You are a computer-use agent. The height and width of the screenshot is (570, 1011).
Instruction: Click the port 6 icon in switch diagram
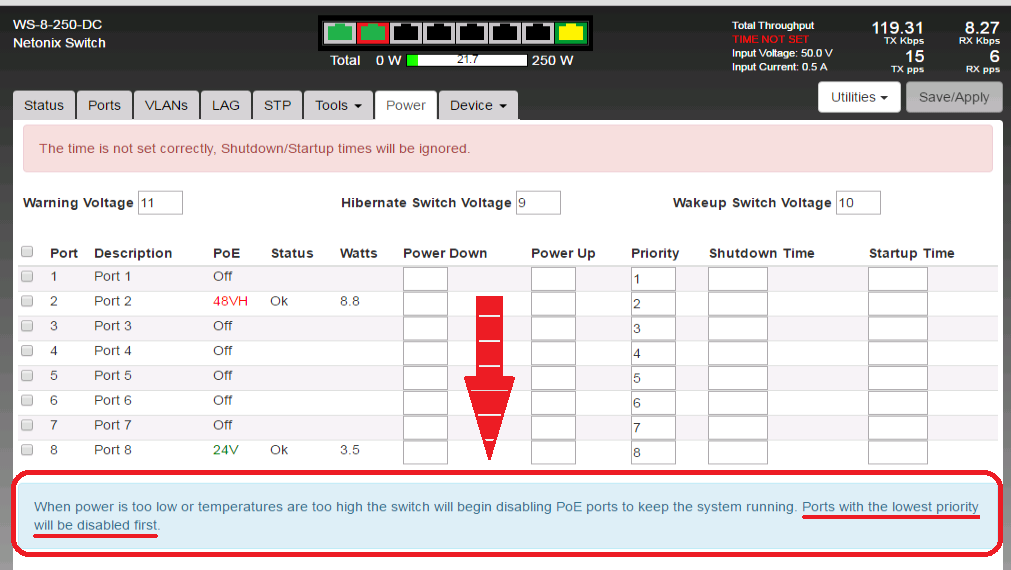505,32
